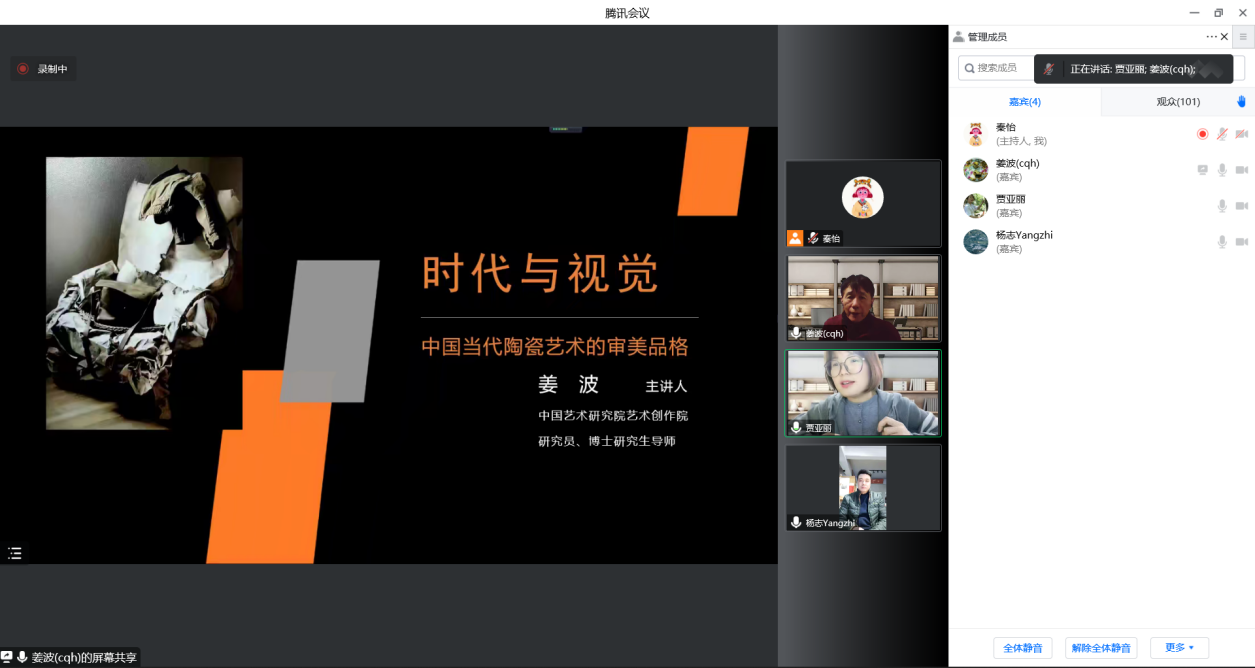Click the 全体静音 button
The image size is (1255, 668).
(1022, 648)
